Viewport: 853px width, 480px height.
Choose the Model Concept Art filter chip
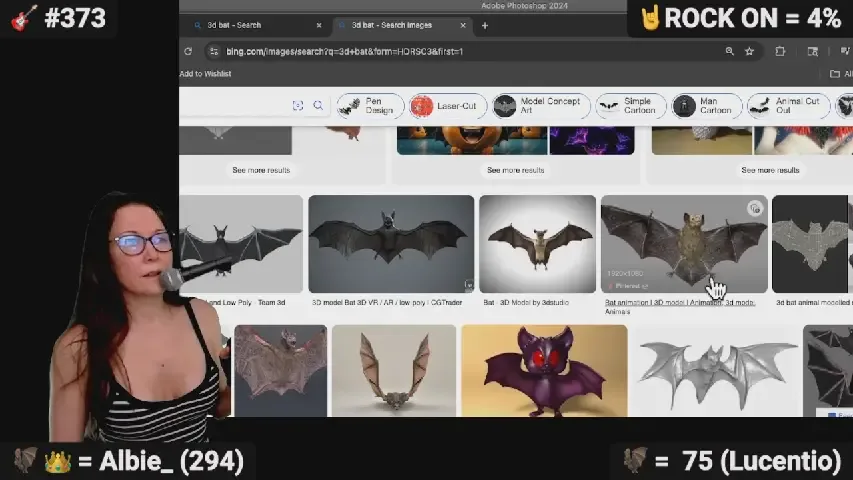tap(538, 106)
